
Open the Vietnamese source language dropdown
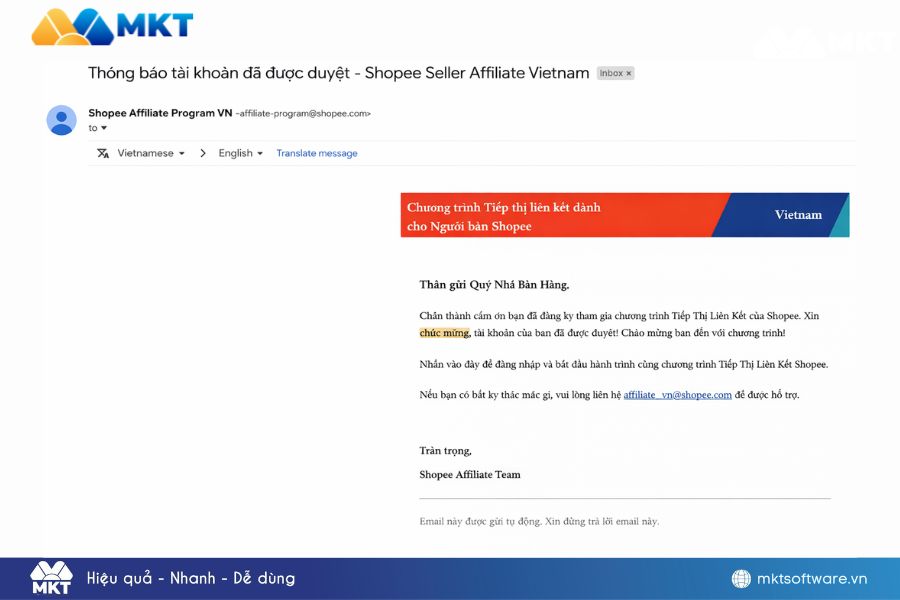(152, 153)
